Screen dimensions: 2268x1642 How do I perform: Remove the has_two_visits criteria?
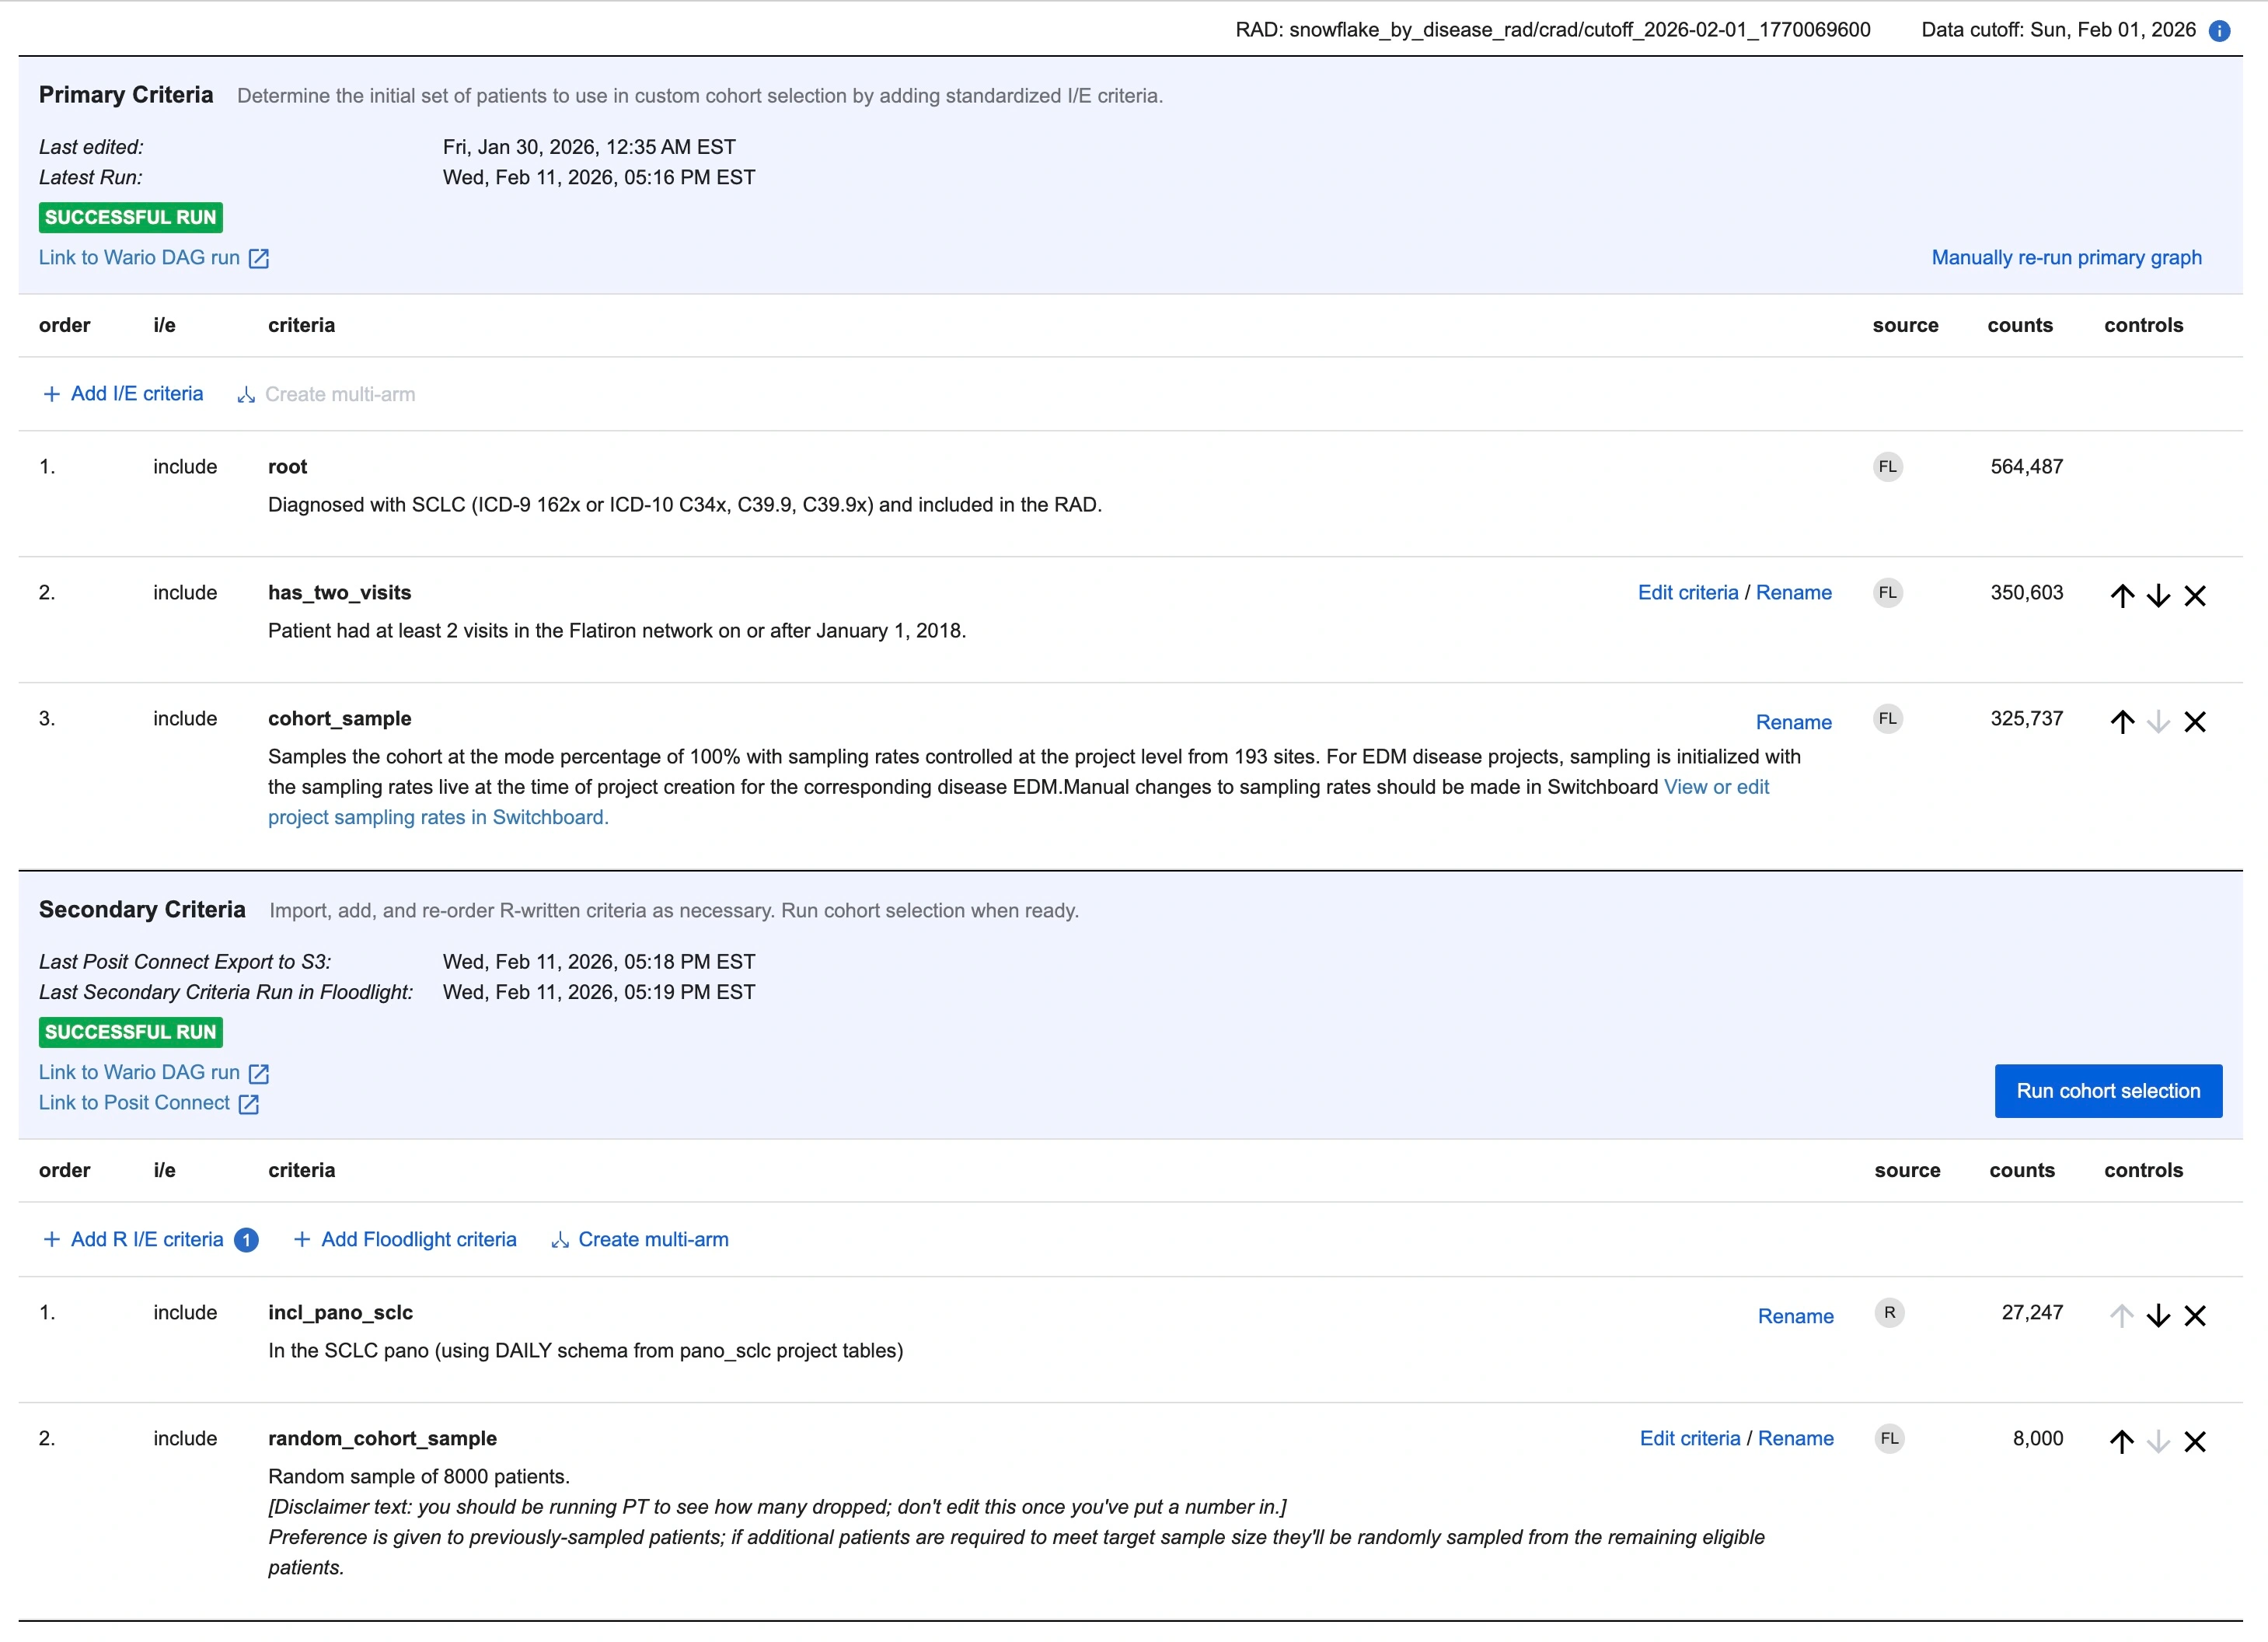coord(2195,596)
